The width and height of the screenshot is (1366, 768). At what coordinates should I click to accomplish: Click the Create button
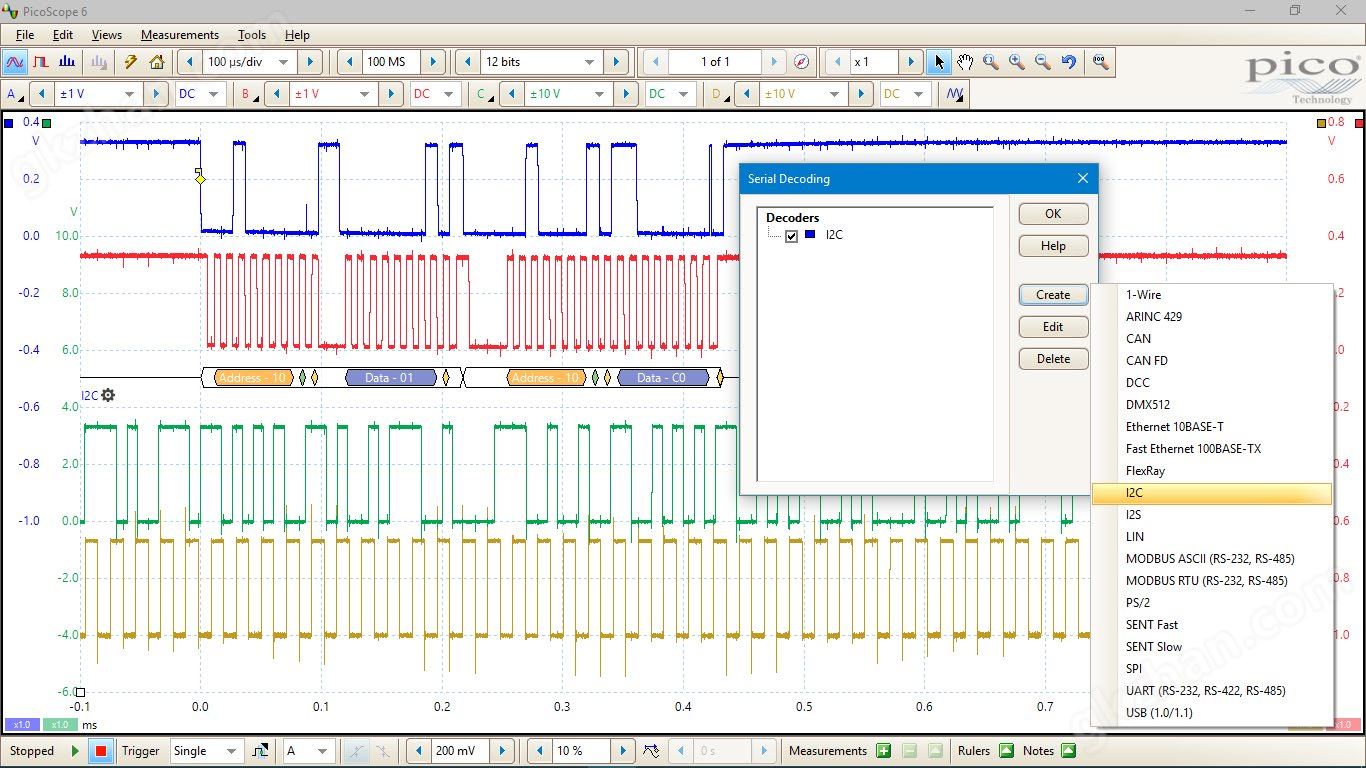[1053, 295]
